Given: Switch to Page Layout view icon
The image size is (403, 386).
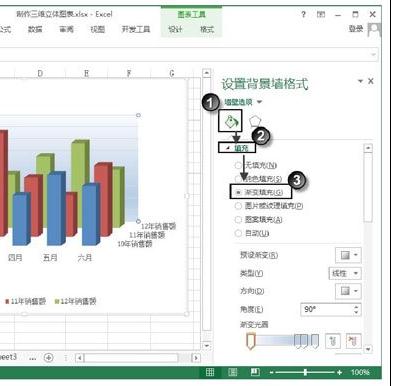Looking at the screenshot, I should [x=233, y=372].
